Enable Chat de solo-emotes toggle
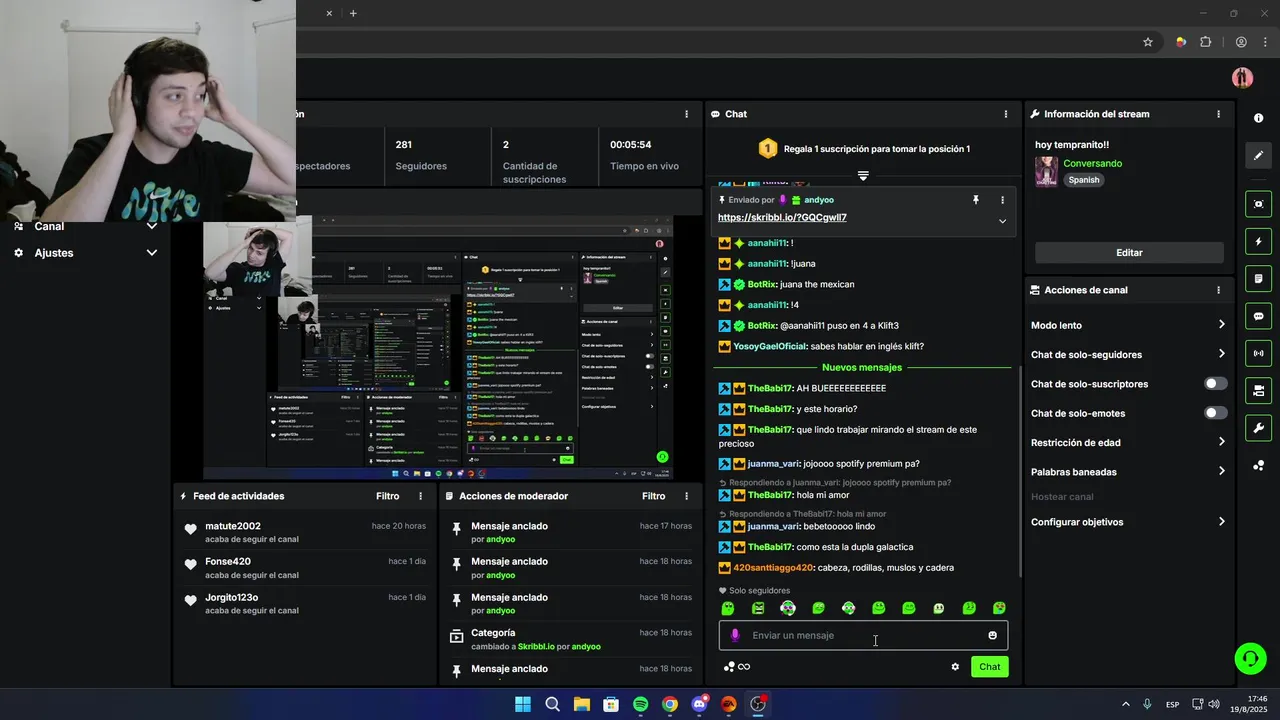The width and height of the screenshot is (1280, 720). pos(1215,413)
